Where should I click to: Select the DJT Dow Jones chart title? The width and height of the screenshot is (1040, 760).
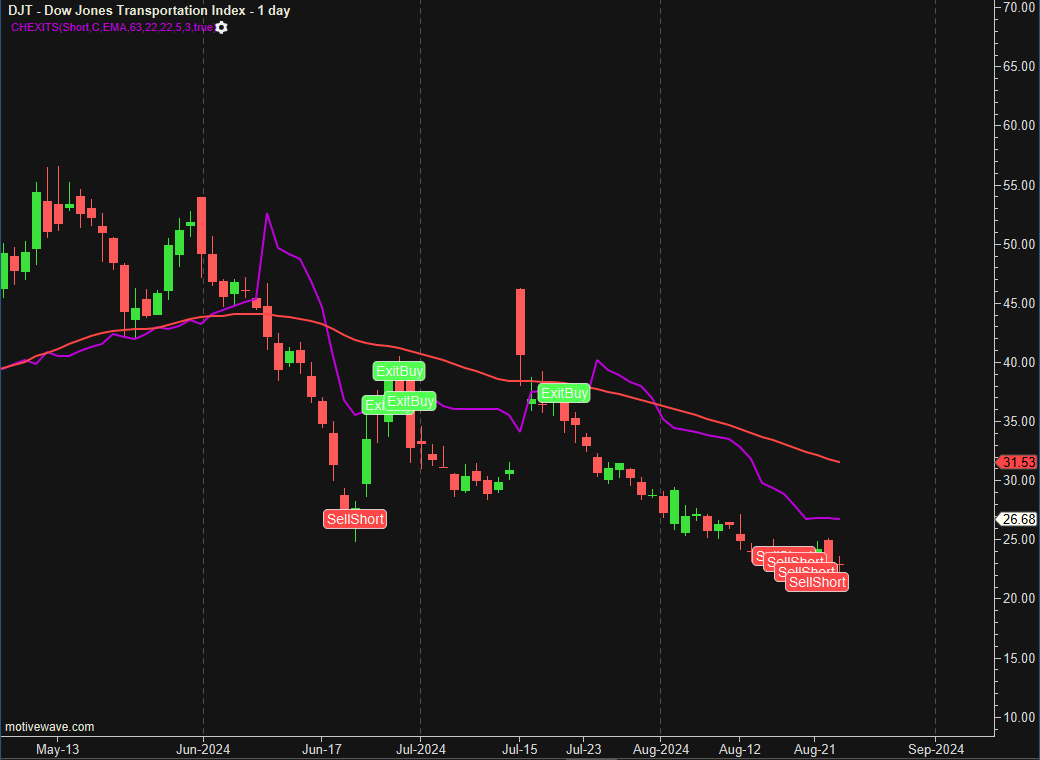tap(149, 11)
